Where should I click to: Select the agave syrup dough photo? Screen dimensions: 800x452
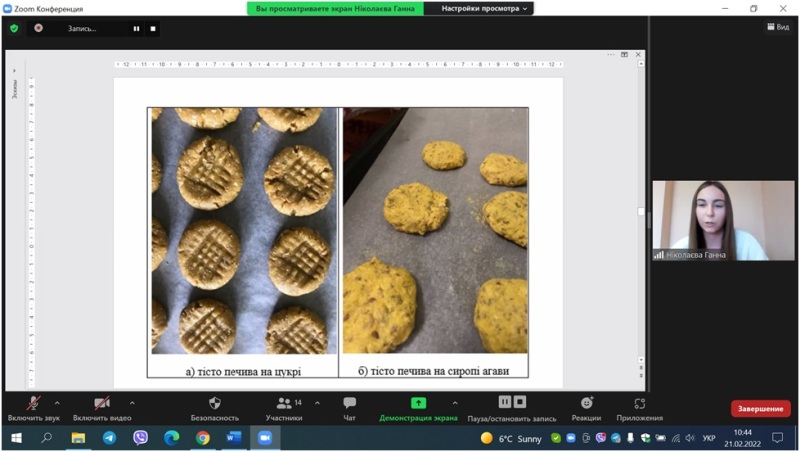pyautogui.click(x=435, y=231)
